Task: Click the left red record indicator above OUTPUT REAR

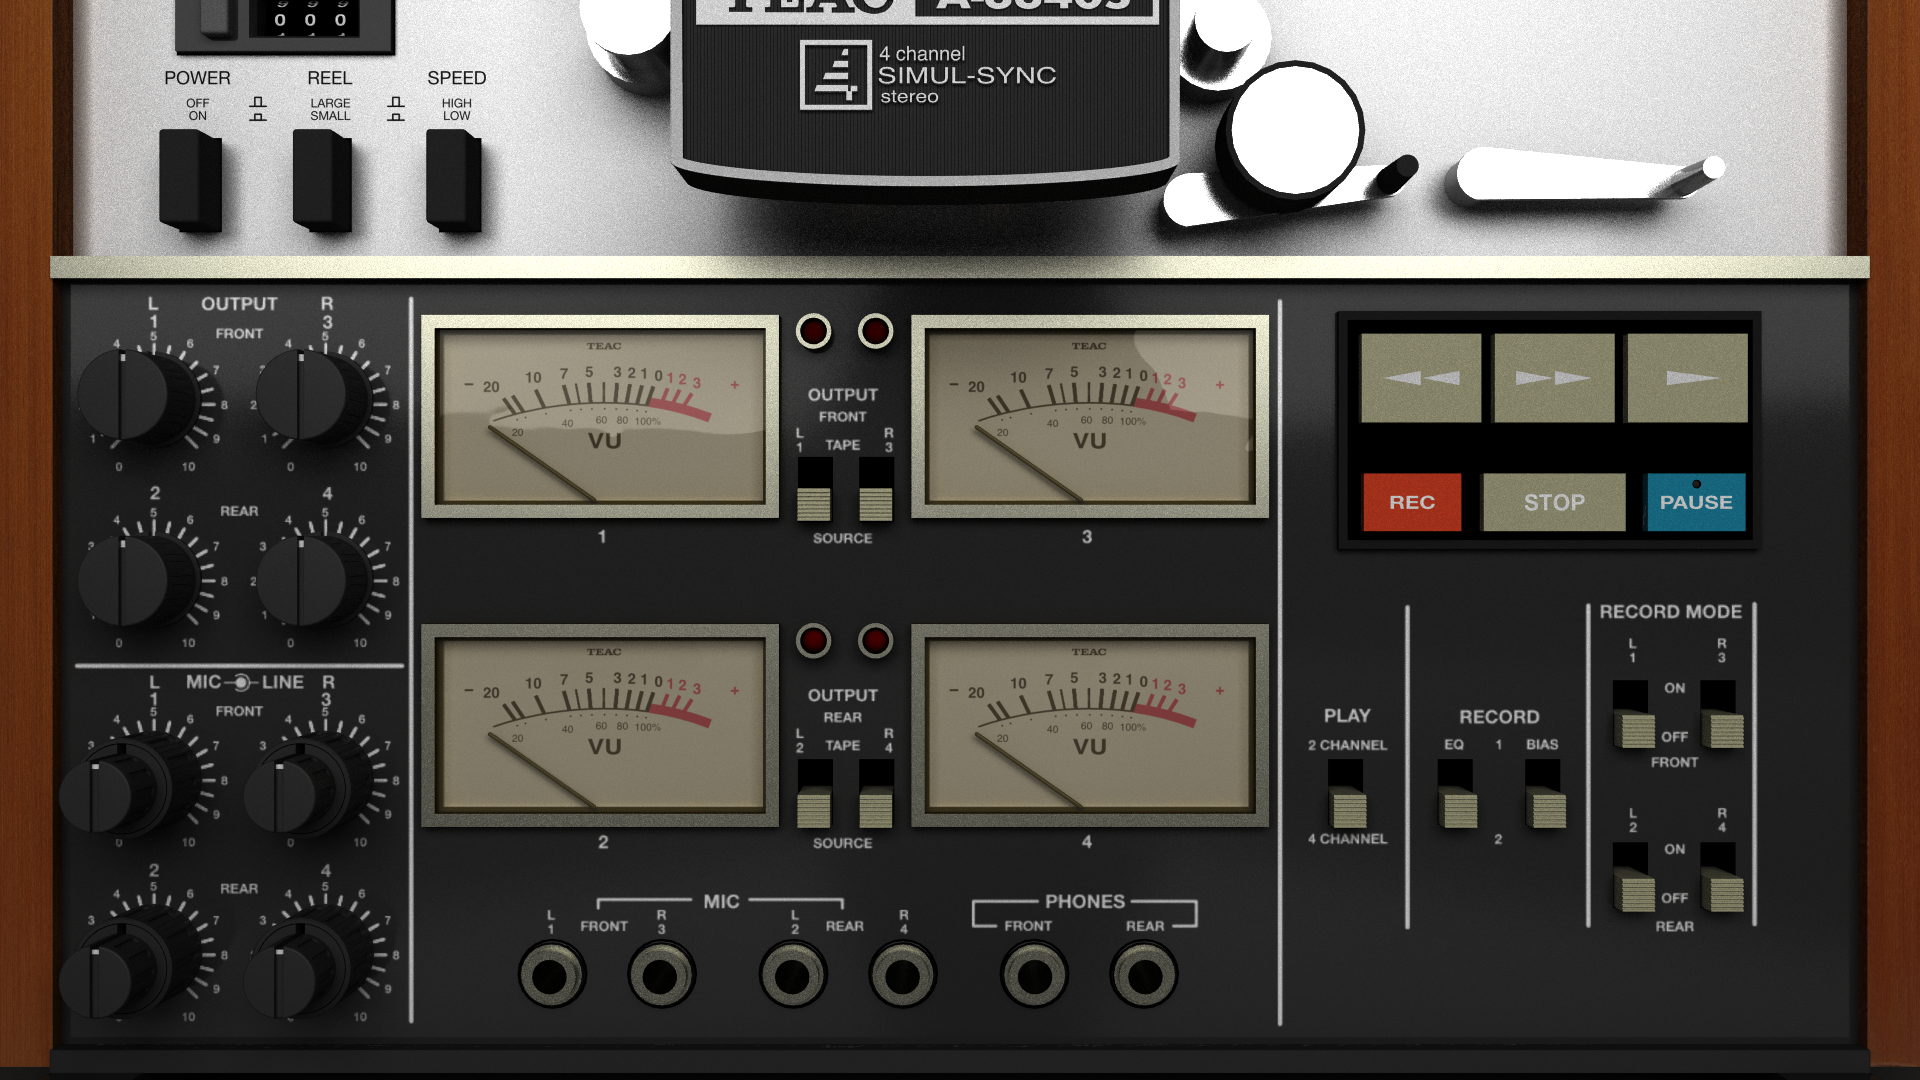Action: (x=813, y=640)
